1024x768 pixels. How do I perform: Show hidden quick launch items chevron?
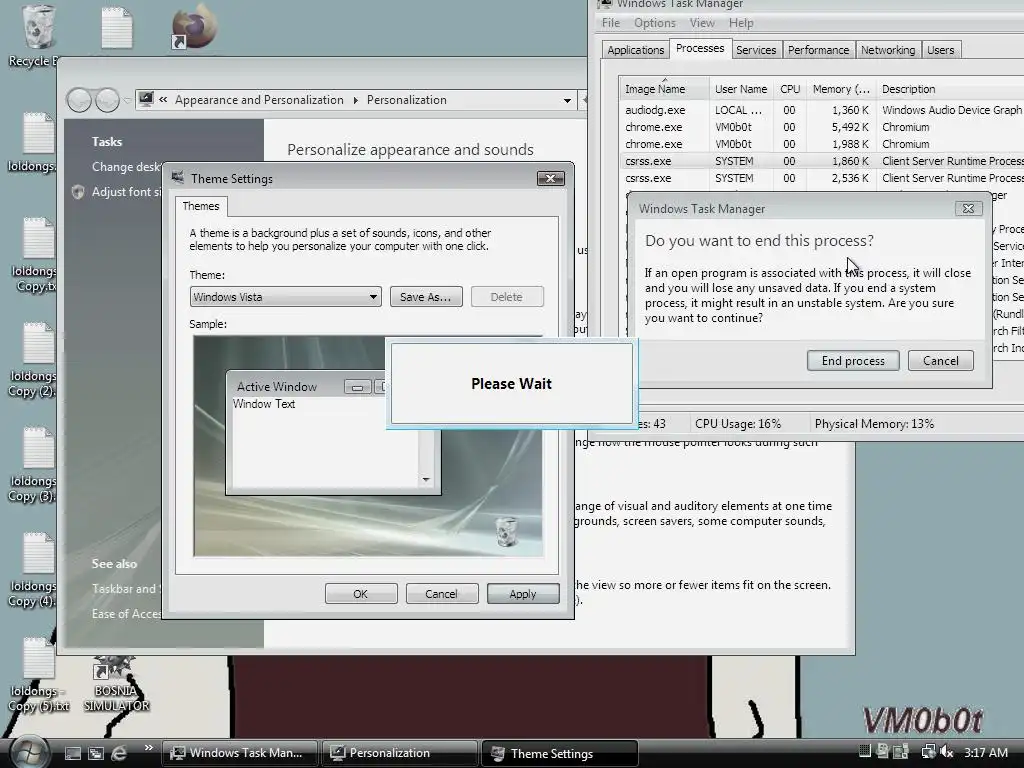point(149,747)
